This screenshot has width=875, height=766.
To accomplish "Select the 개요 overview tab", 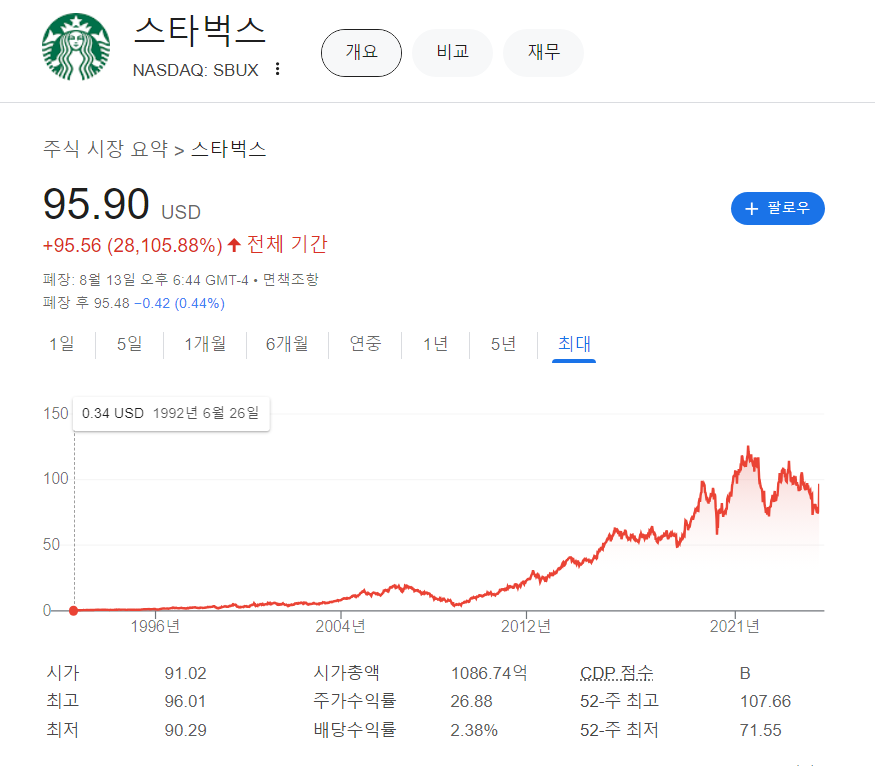I will pyautogui.click(x=361, y=52).
